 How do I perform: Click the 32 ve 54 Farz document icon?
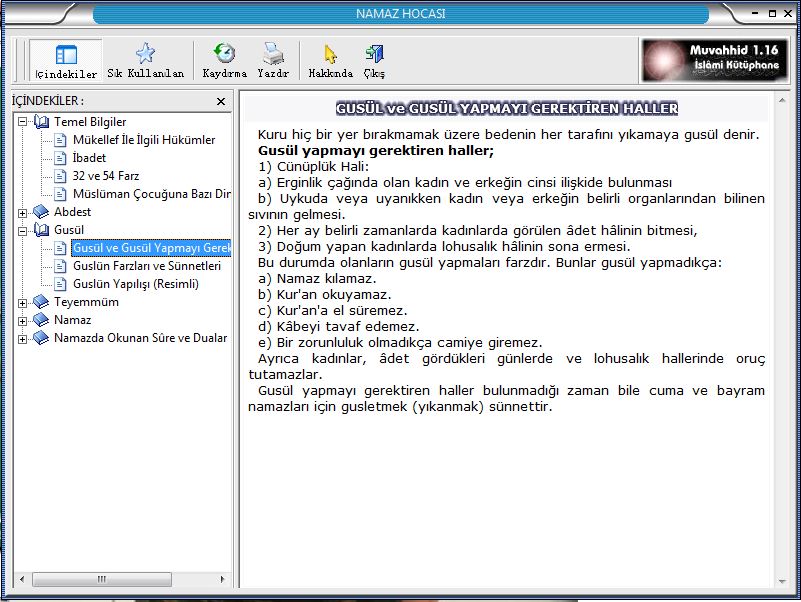click(60, 176)
